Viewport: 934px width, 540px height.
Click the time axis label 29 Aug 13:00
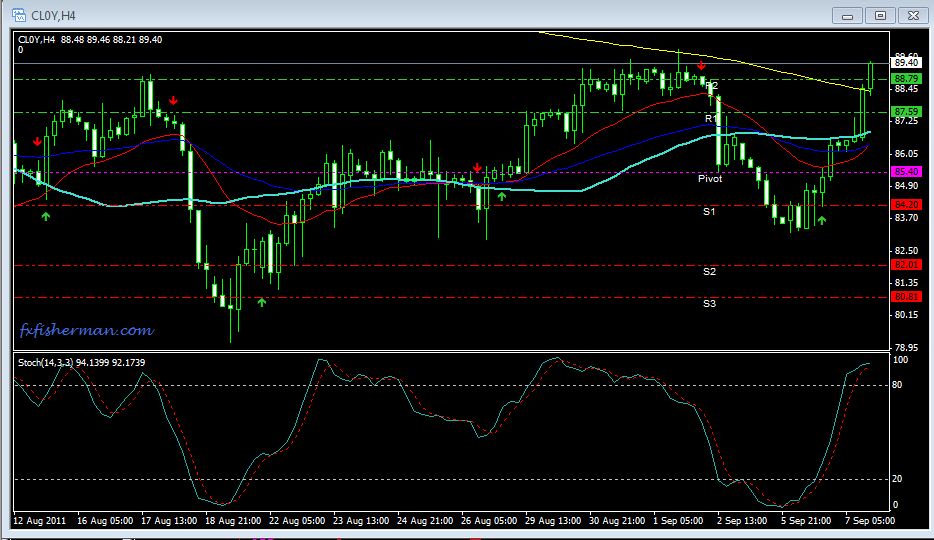coord(553,521)
